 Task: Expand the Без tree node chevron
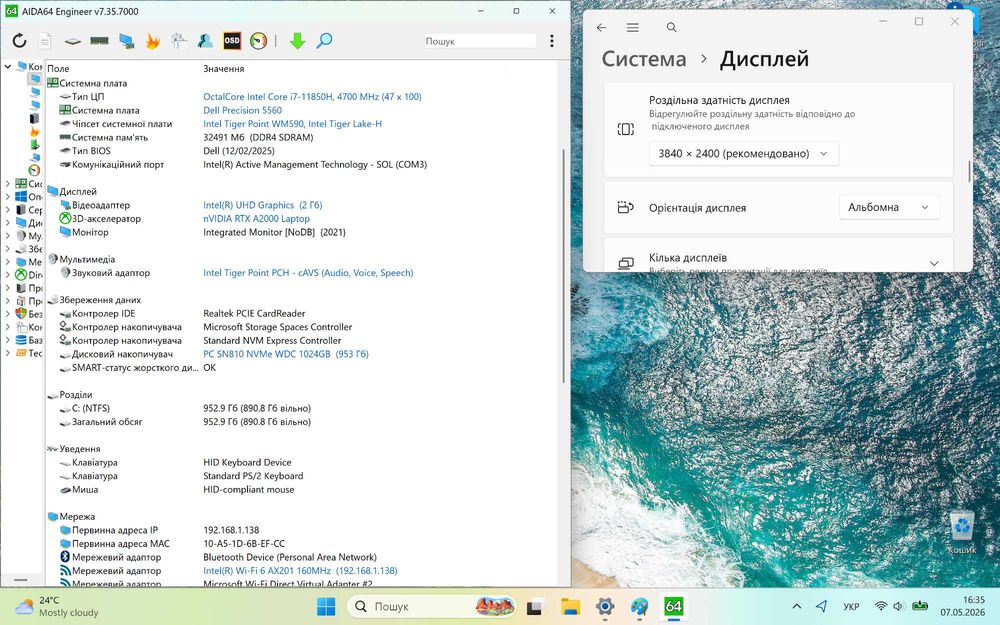point(8,314)
